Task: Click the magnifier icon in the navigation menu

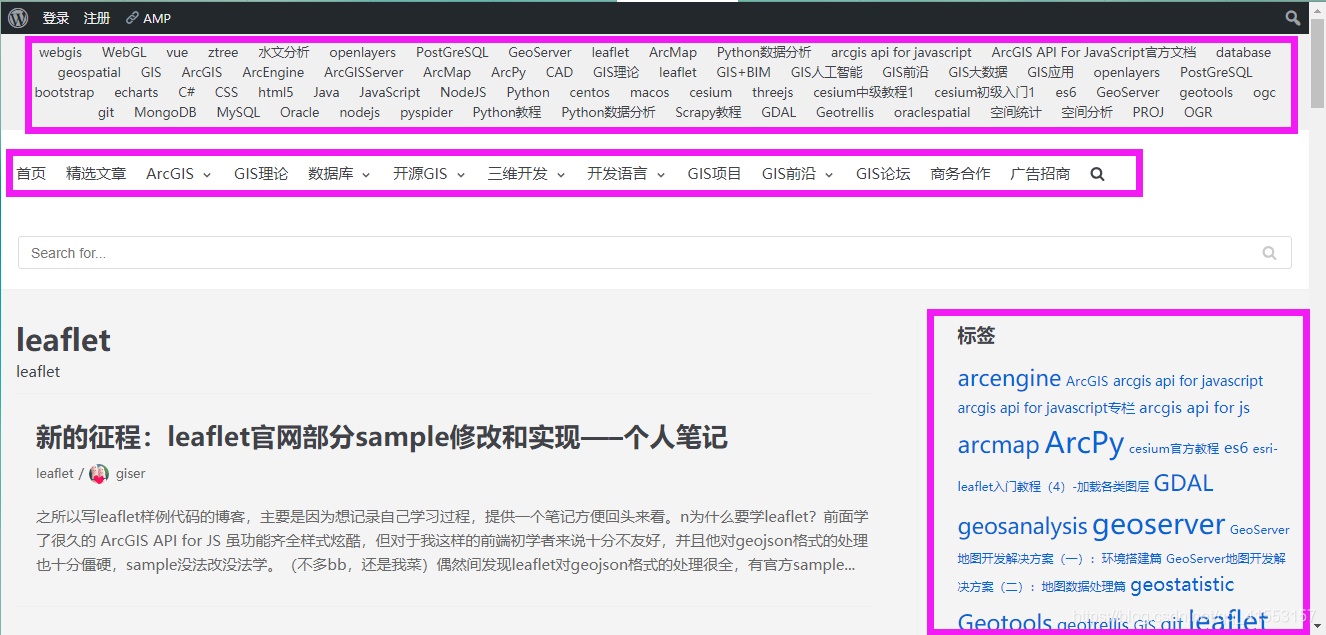Action: point(1097,173)
